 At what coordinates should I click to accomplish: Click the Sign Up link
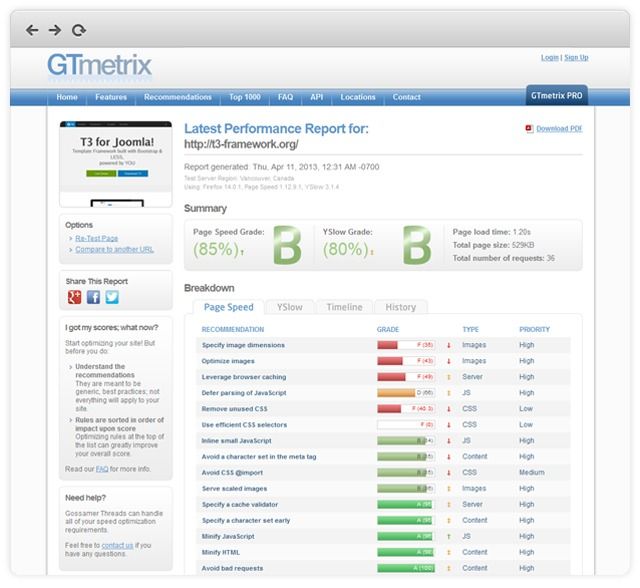click(576, 58)
